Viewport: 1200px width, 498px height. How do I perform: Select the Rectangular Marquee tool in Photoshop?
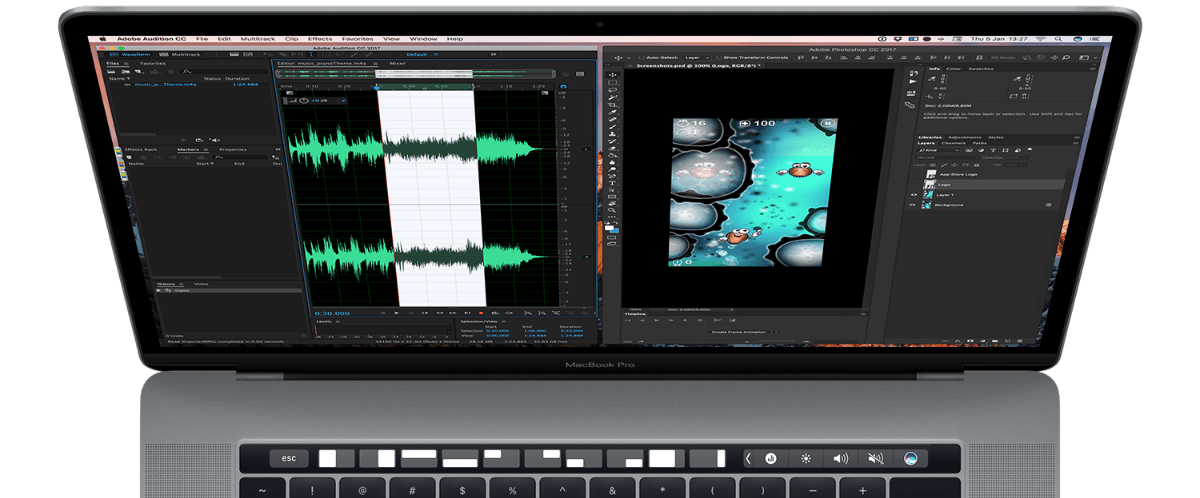tap(612, 83)
